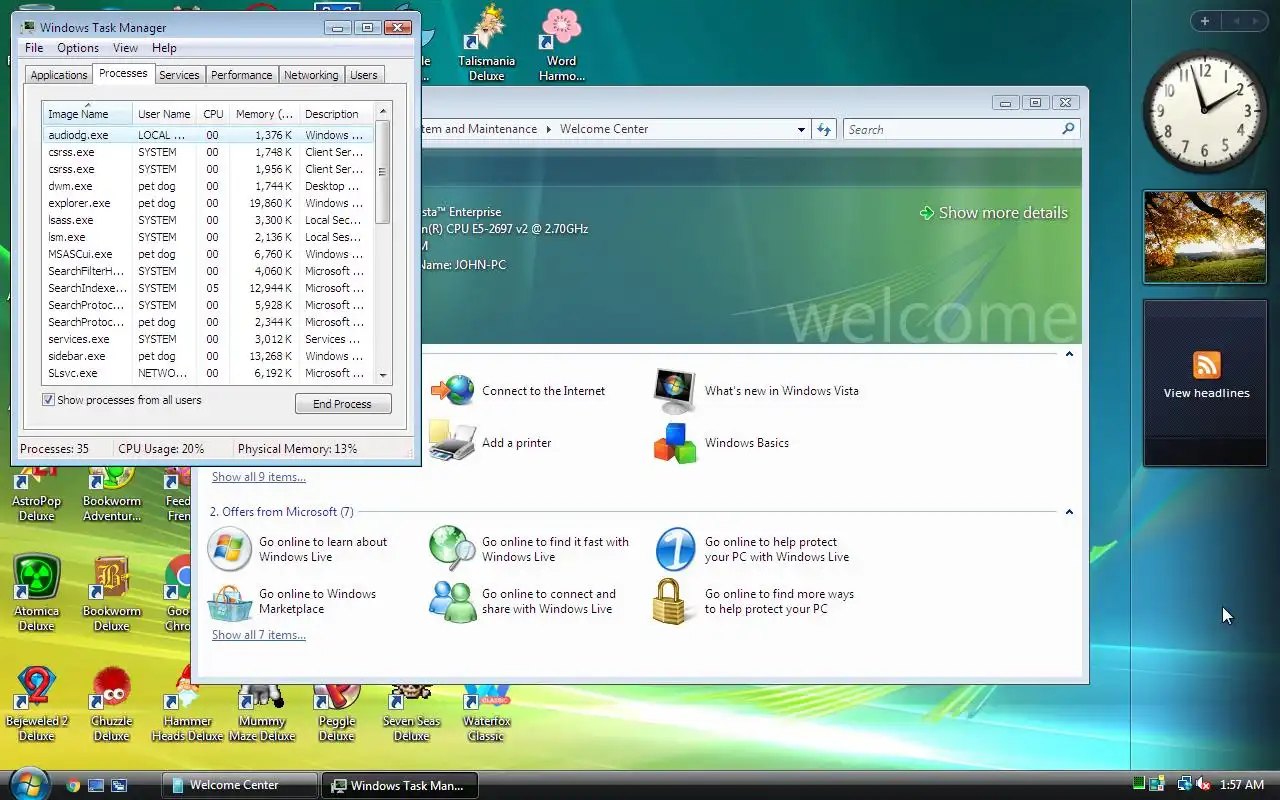The width and height of the screenshot is (1280, 800).
Task: Switch to the Networking tab
Action: click(x=311, y=75)
